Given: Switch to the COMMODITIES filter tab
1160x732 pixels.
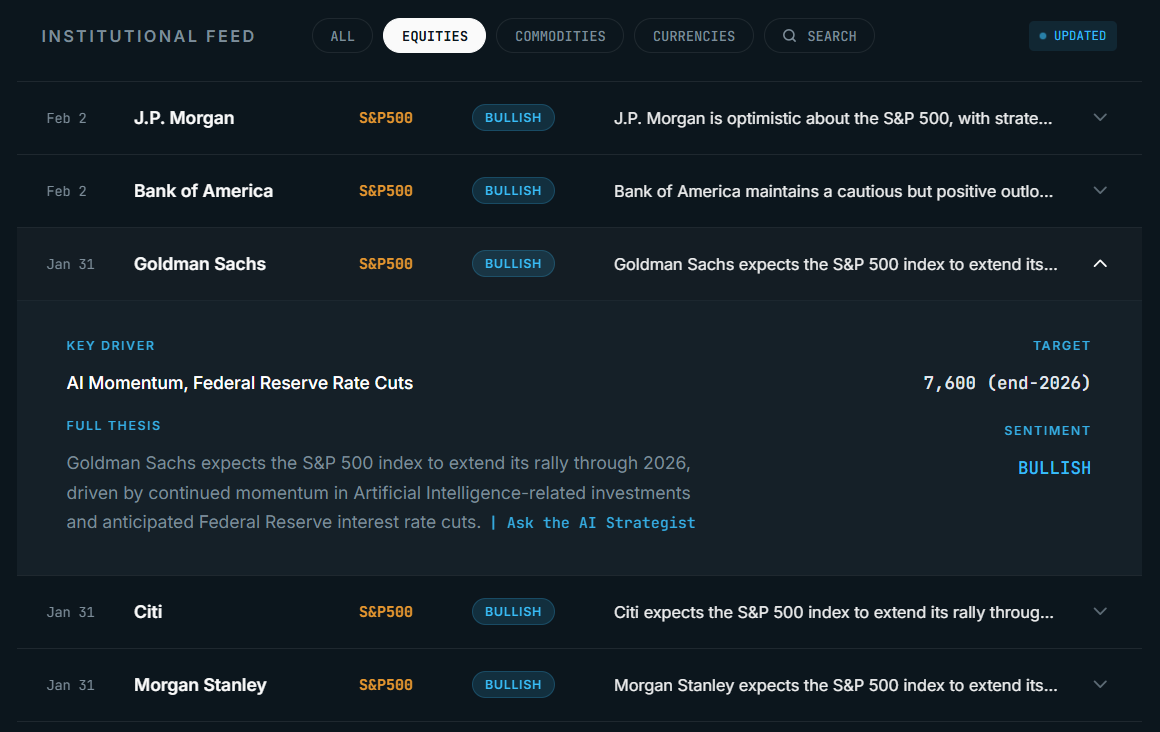Looking at the screenshot, I should pos(560,36).
